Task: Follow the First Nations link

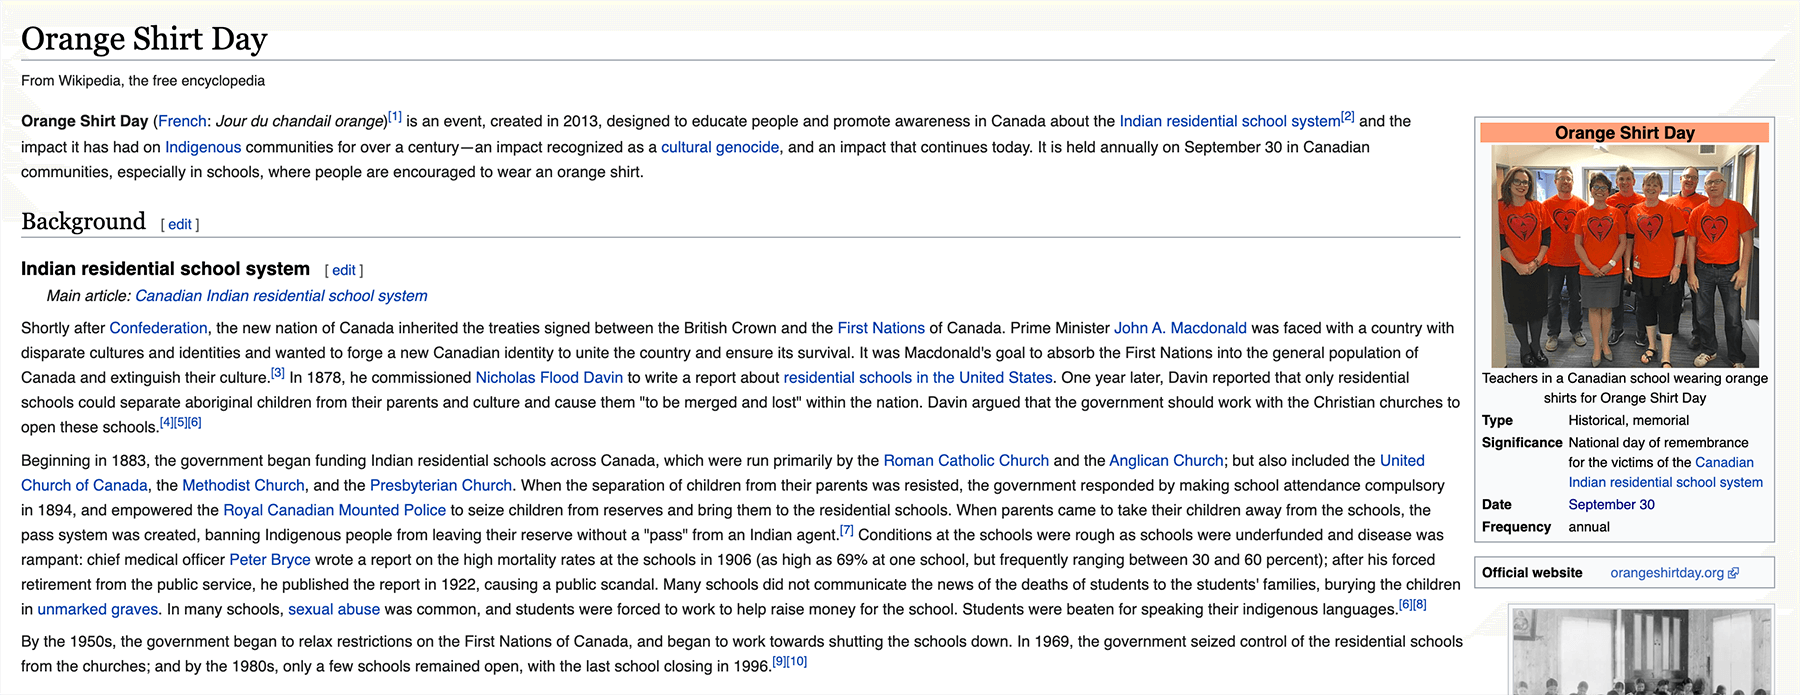Action: tap(881, 328)
